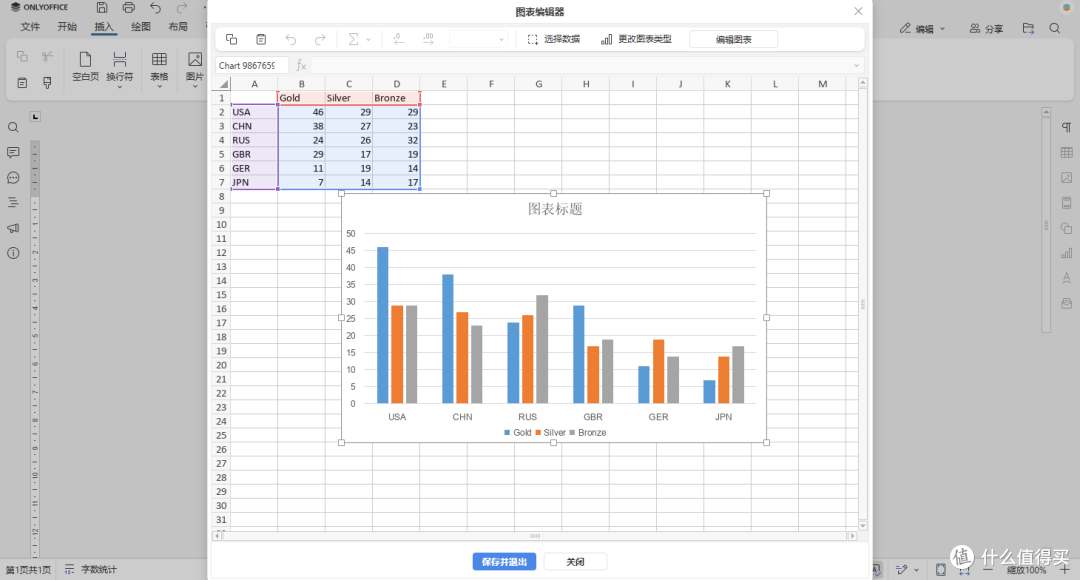Click main ribbon copy icon

[x=22, y=56]
